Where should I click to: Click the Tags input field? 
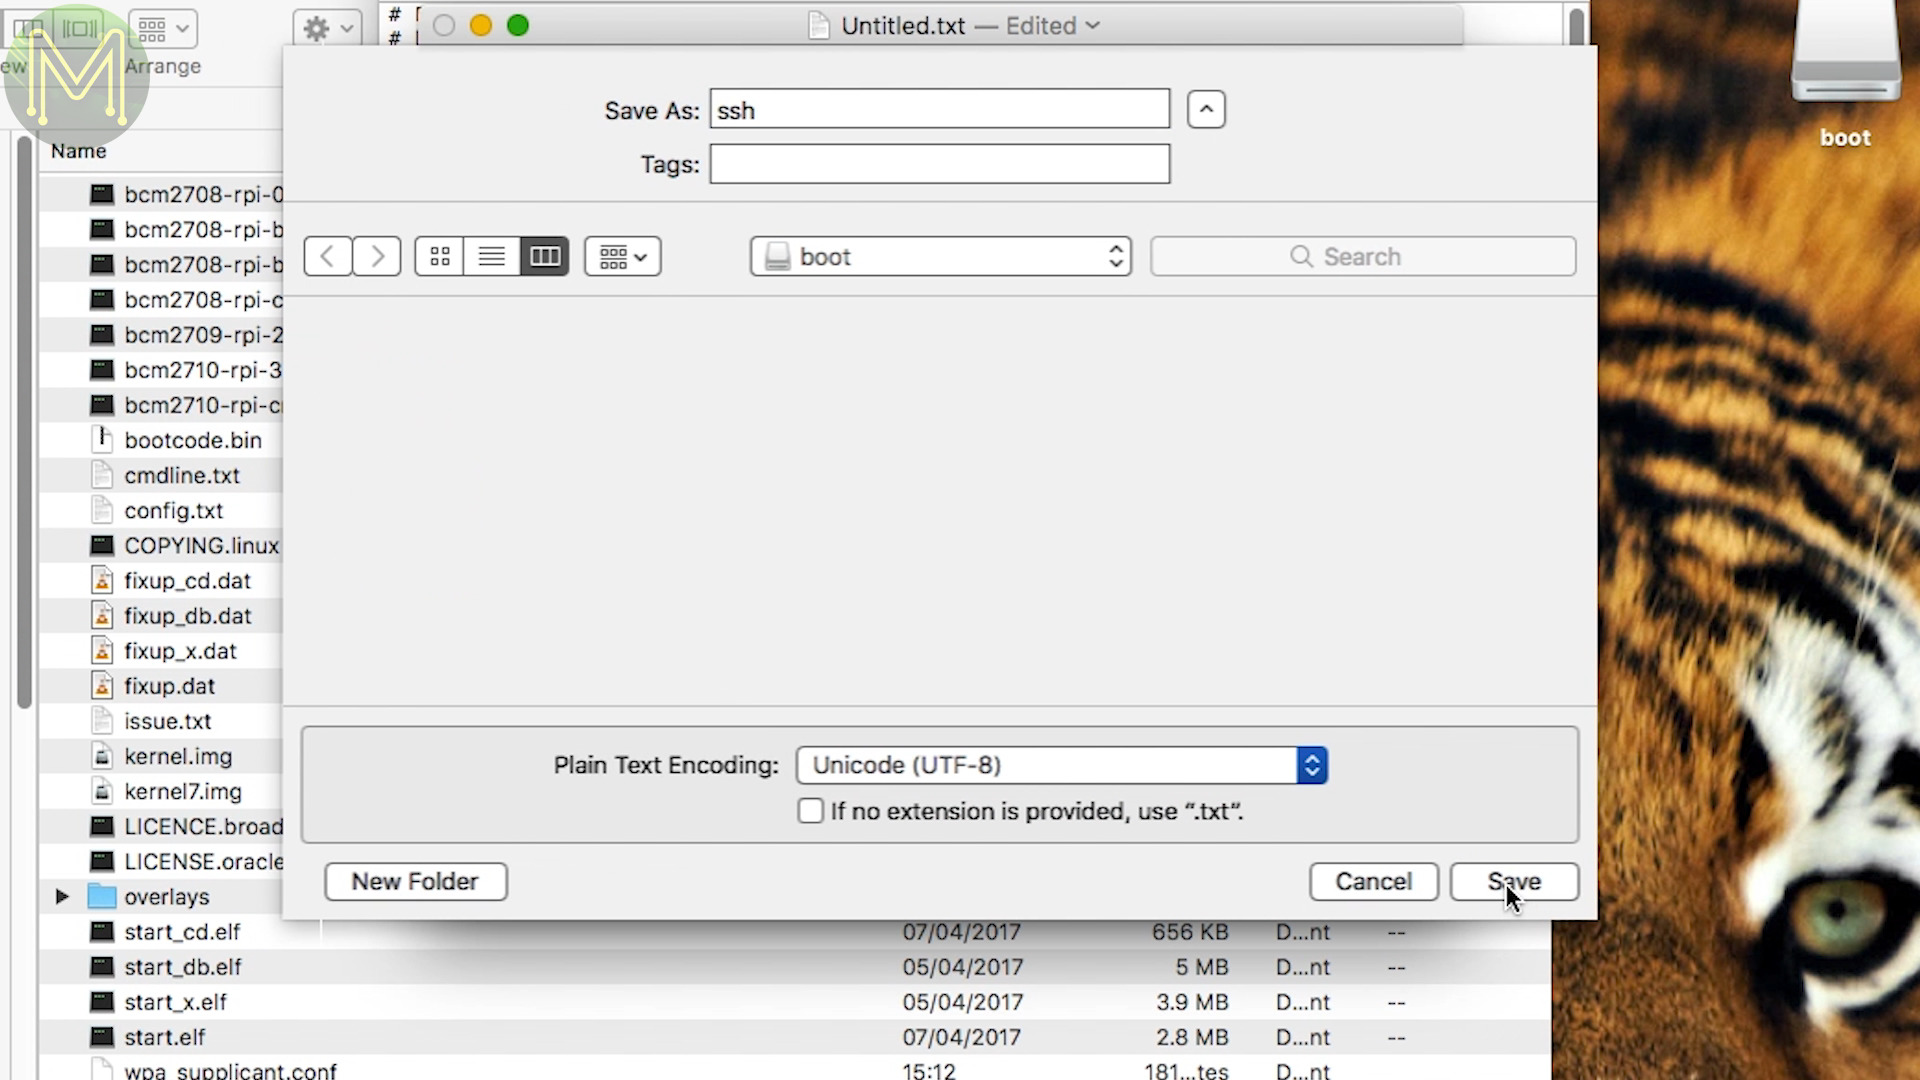pyautogui.click(x=939, y=164)
